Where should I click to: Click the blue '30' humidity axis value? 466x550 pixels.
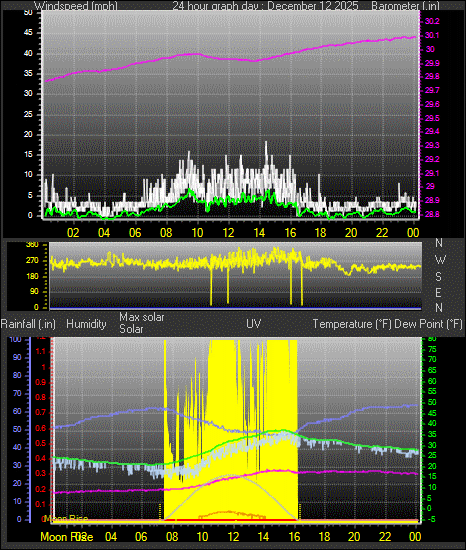tap(17, 465)
